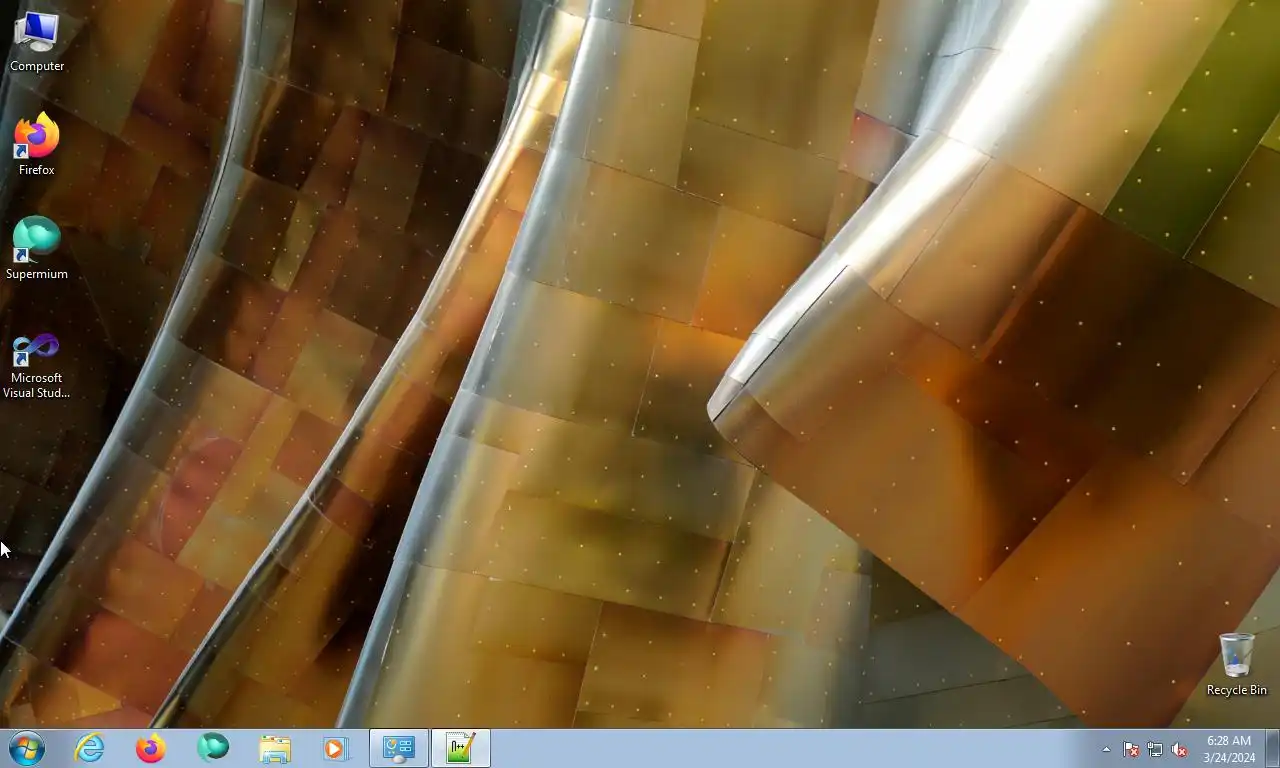The height and width of the screenshot is (768, 1280).
Task: Select the Microsoft Visual Studio desktop shortcut
Action: click(37, 366)
